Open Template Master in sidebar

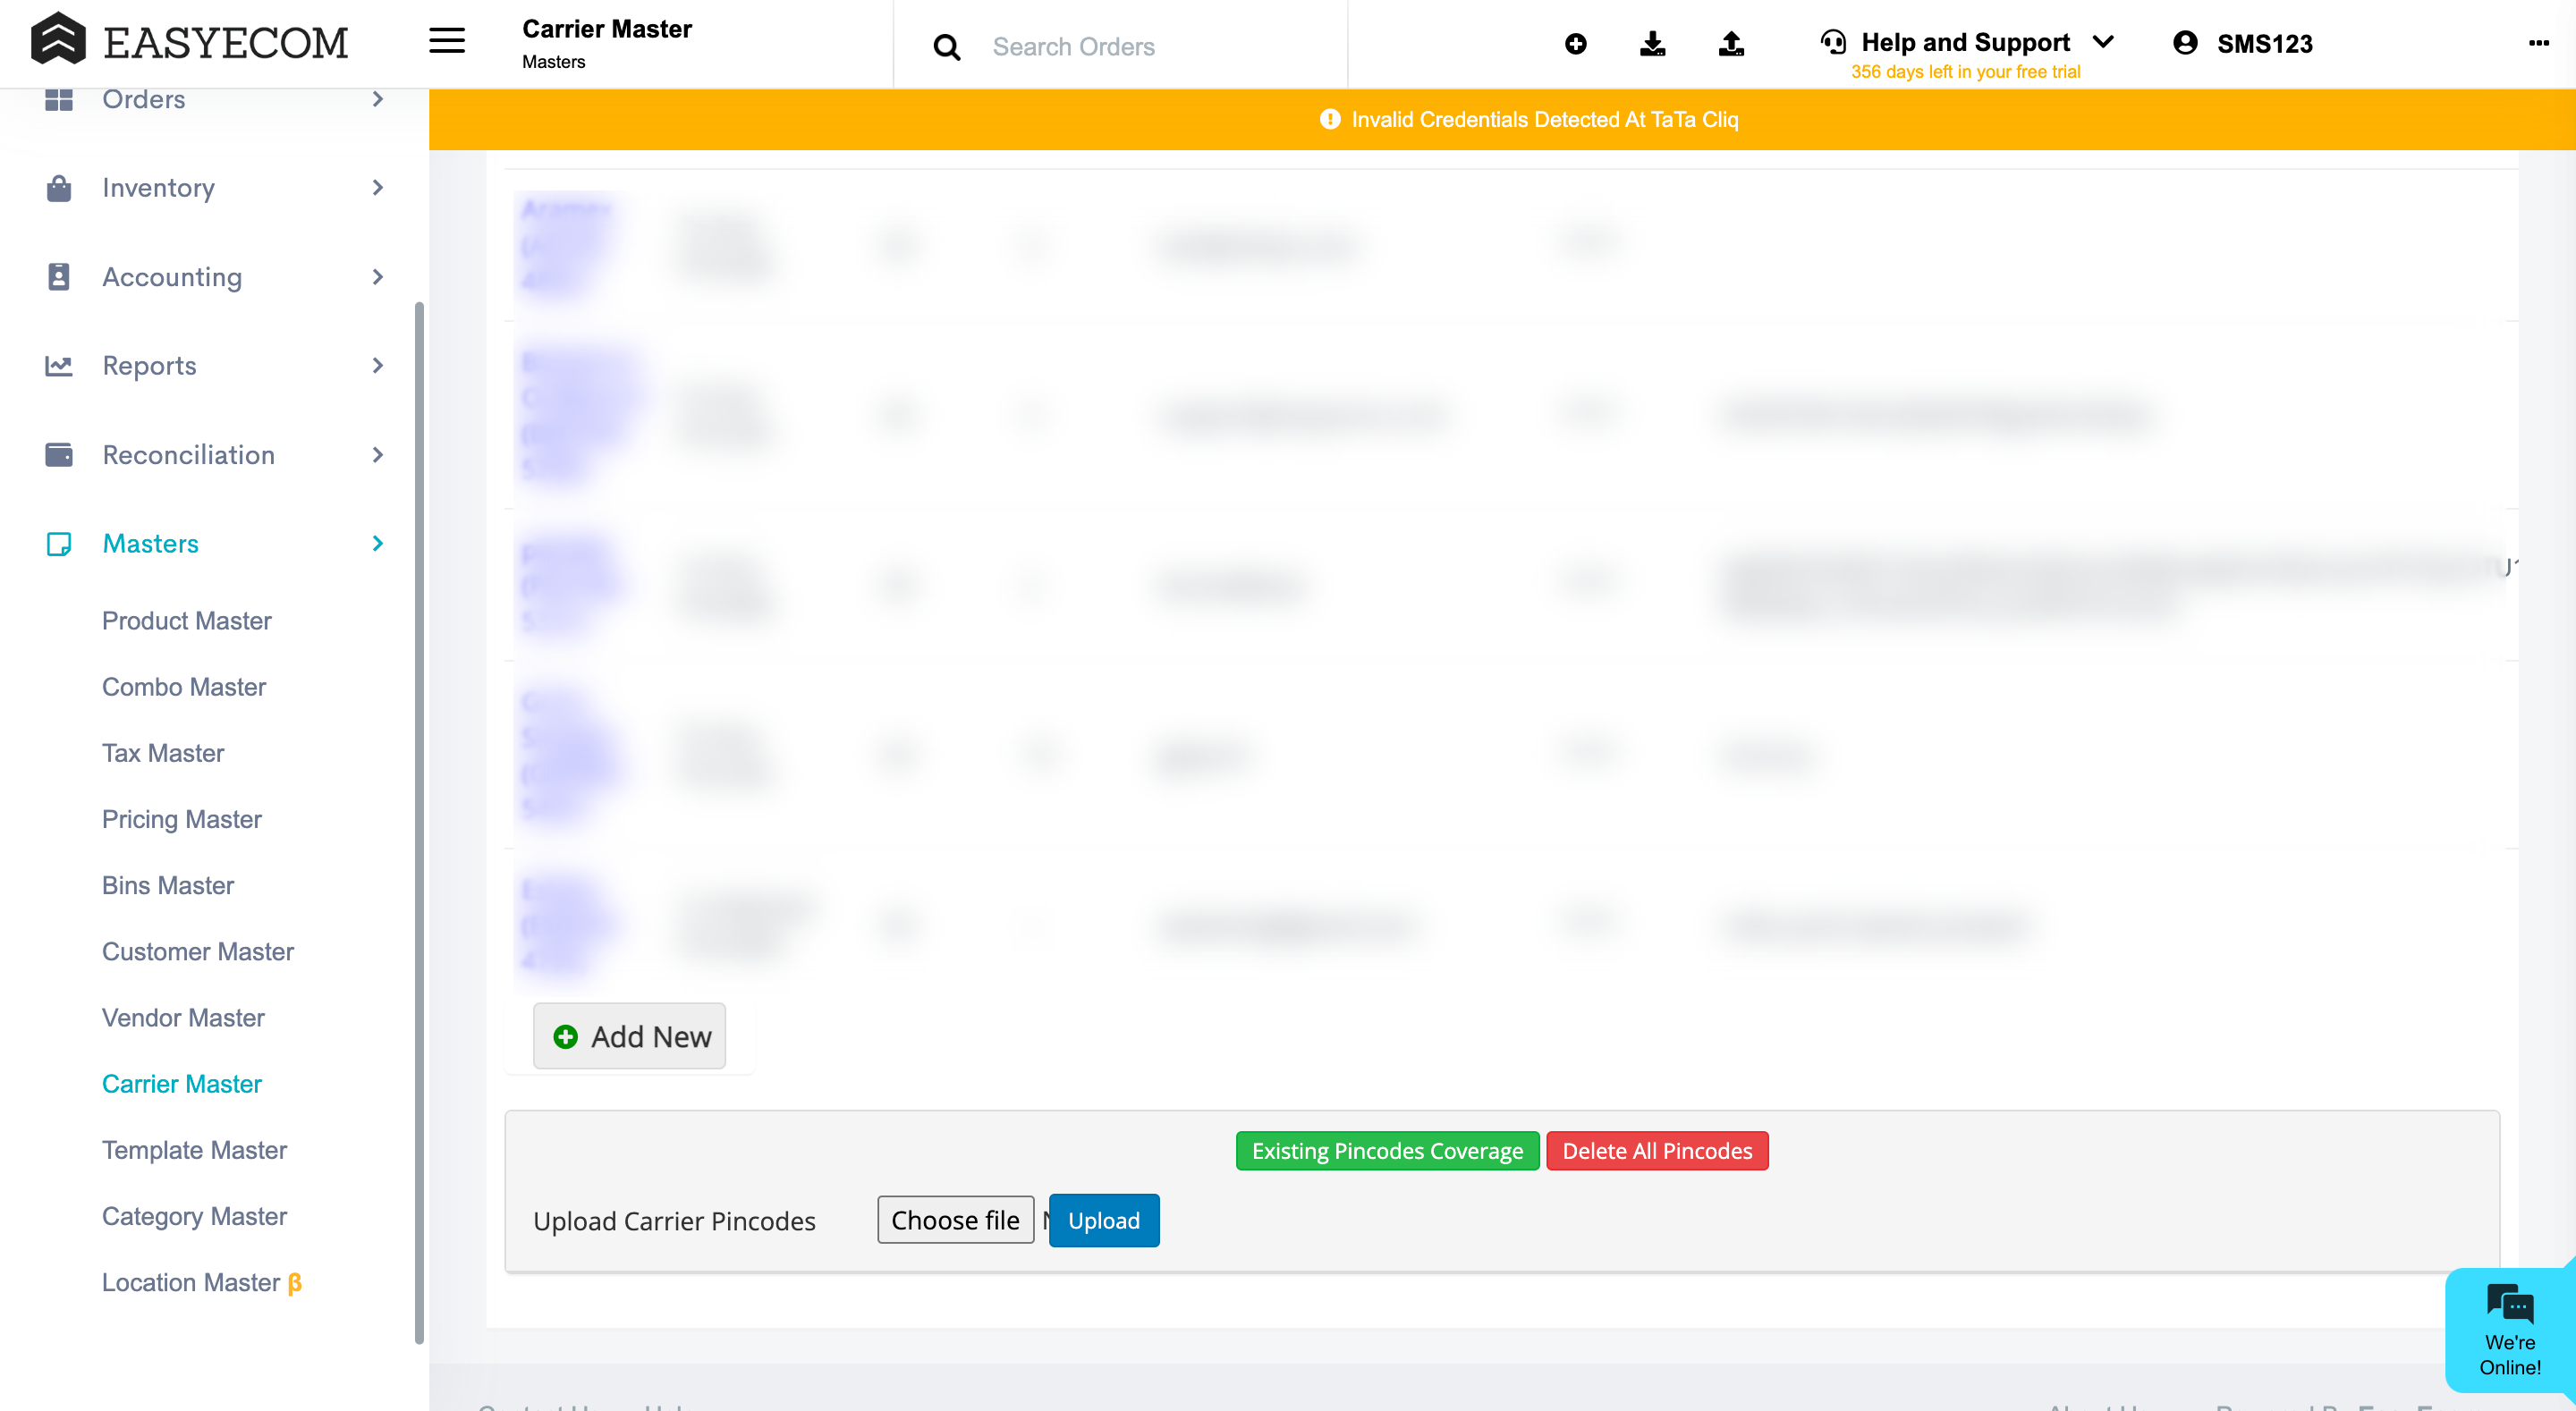tap(194, 1150)
